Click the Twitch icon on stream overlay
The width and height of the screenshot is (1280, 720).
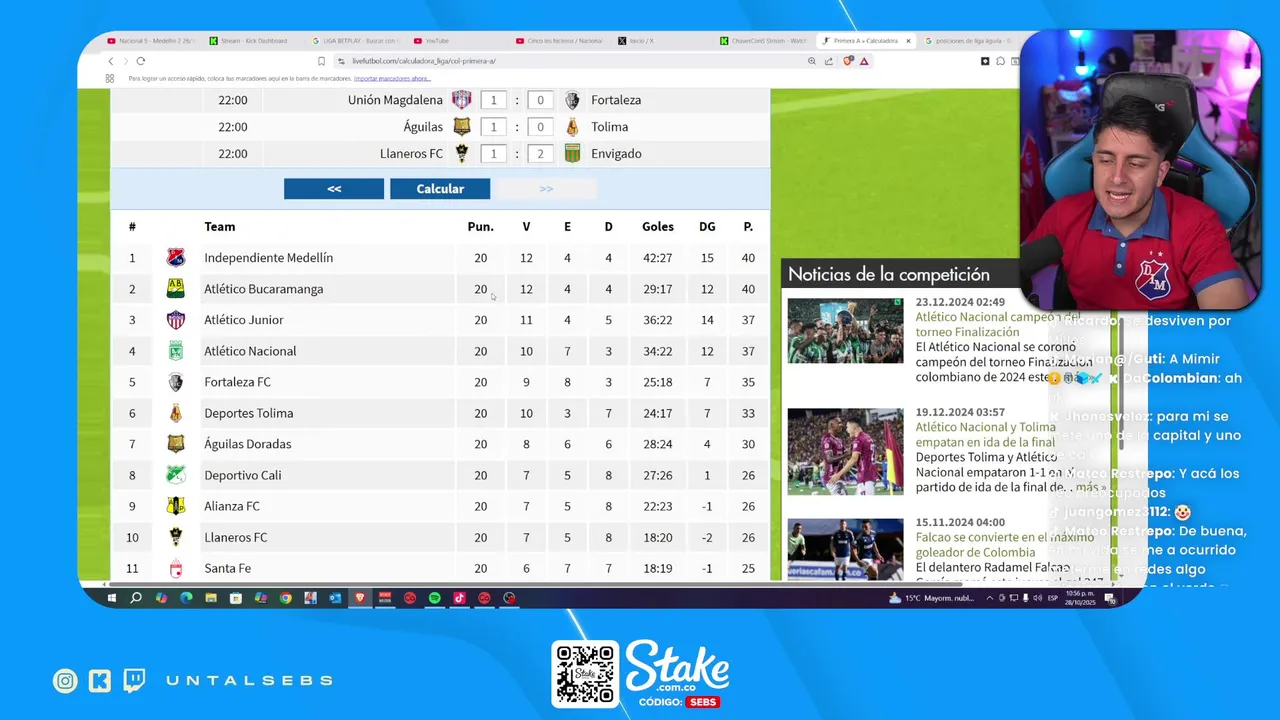134,681
